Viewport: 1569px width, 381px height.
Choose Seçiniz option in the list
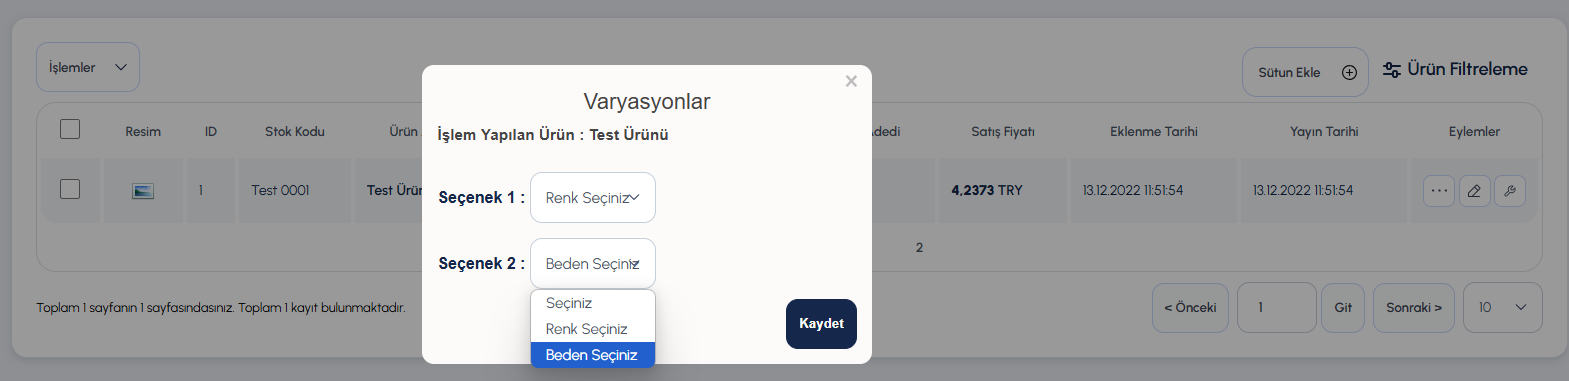(x=593, y=303)
